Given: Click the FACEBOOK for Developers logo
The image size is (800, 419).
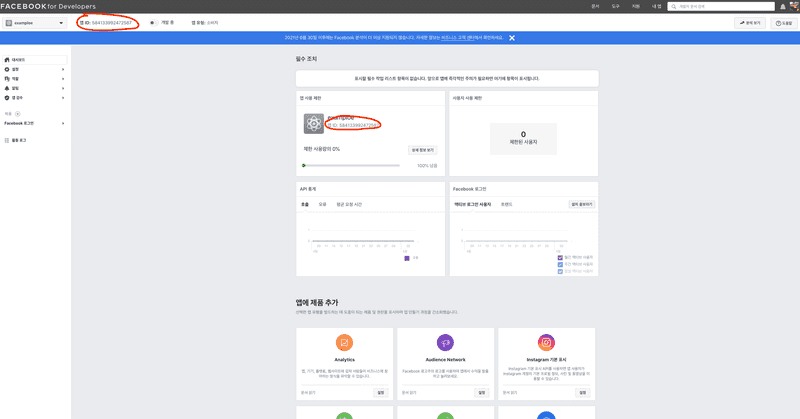Looking at the screenshot, I should (48, 7).
